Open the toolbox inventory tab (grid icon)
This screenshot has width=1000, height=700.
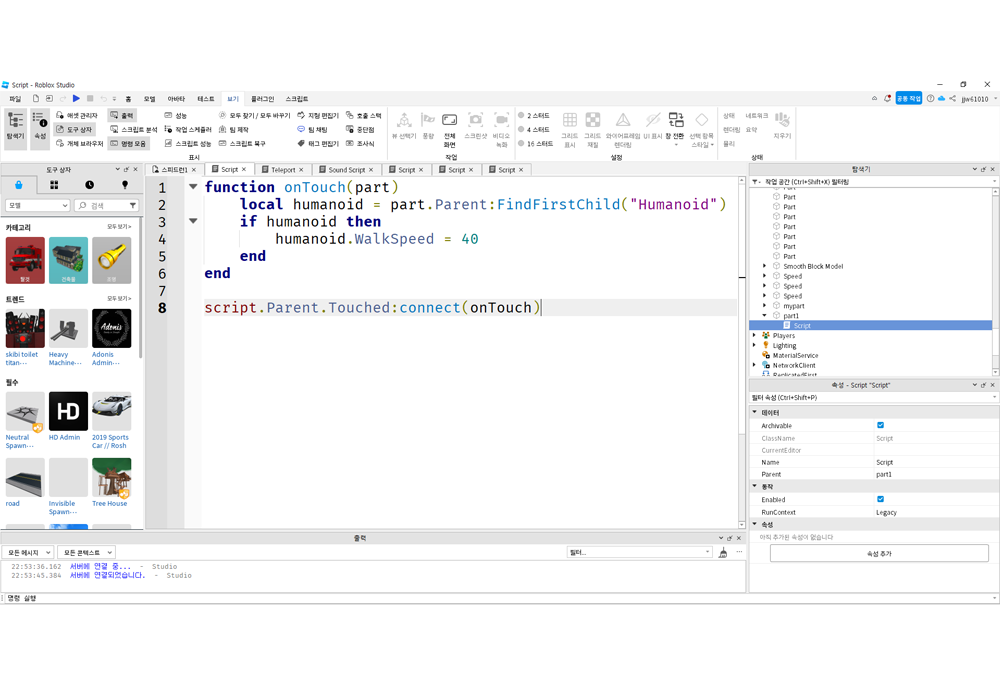pos(54,185)
